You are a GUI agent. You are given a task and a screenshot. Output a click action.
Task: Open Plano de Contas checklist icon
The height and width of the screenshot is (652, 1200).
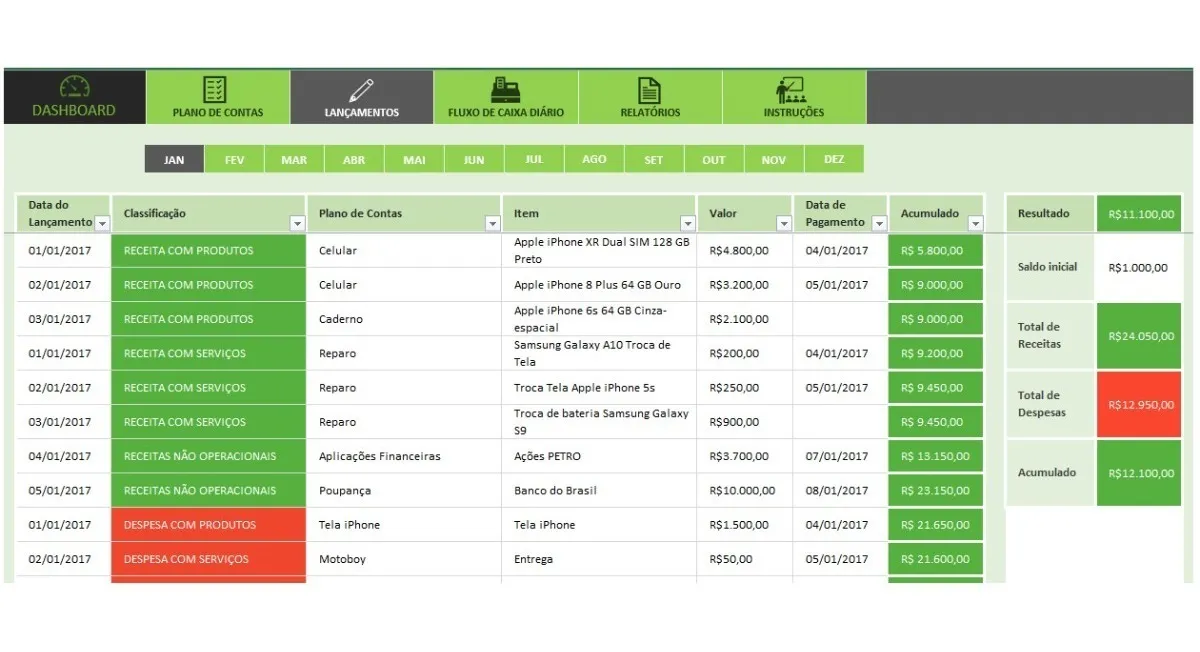tap(215, 89)
